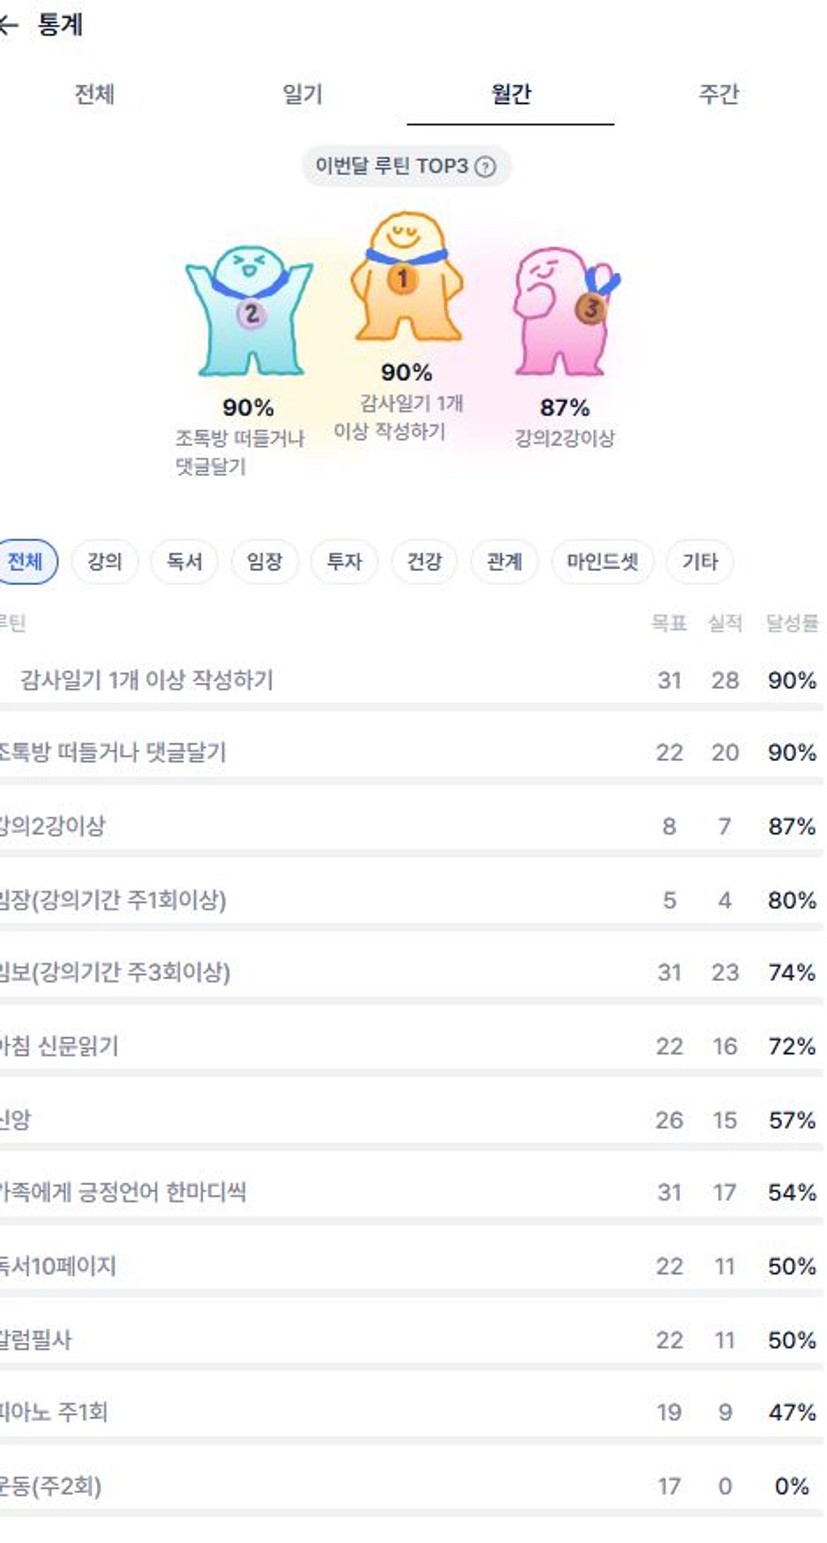Image resolution: width=827 pixels, height=1543 pixels.
Task: Choose the 임장 filter chip
Action: click(264, 562)
